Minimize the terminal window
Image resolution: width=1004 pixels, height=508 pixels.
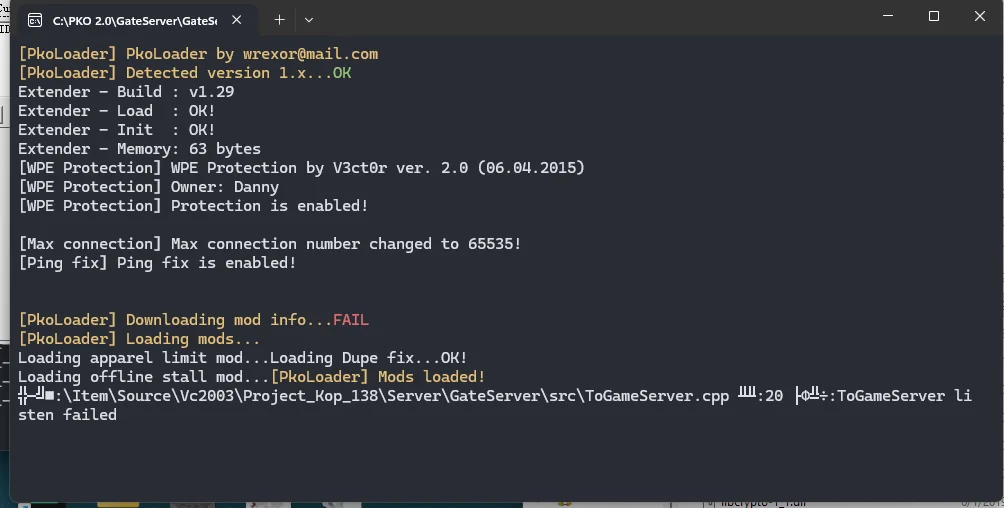pos(887,17)
